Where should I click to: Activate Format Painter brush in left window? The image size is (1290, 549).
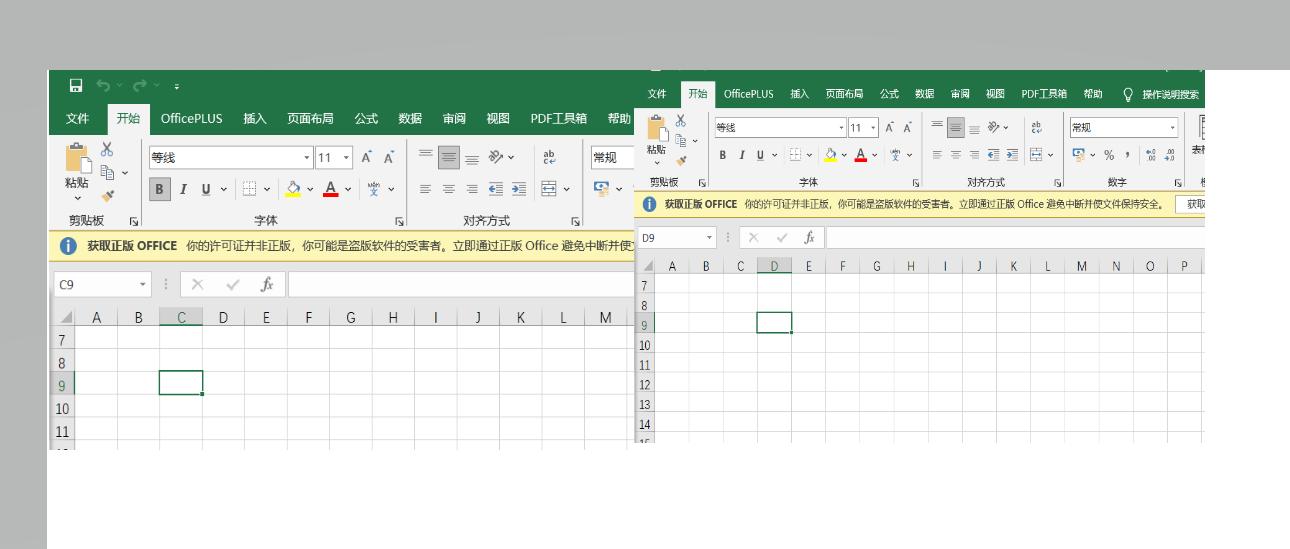[x=107, y=196]
